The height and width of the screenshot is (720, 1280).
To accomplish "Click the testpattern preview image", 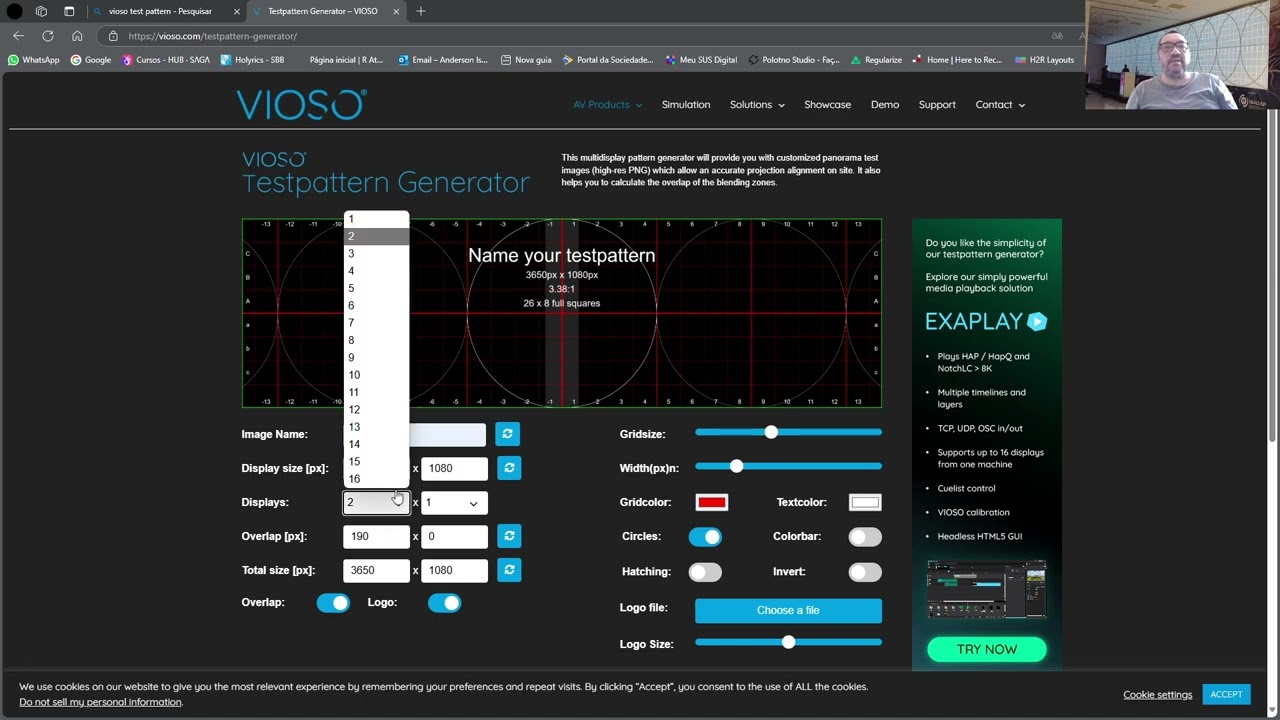I will click(x=561, y=313).
